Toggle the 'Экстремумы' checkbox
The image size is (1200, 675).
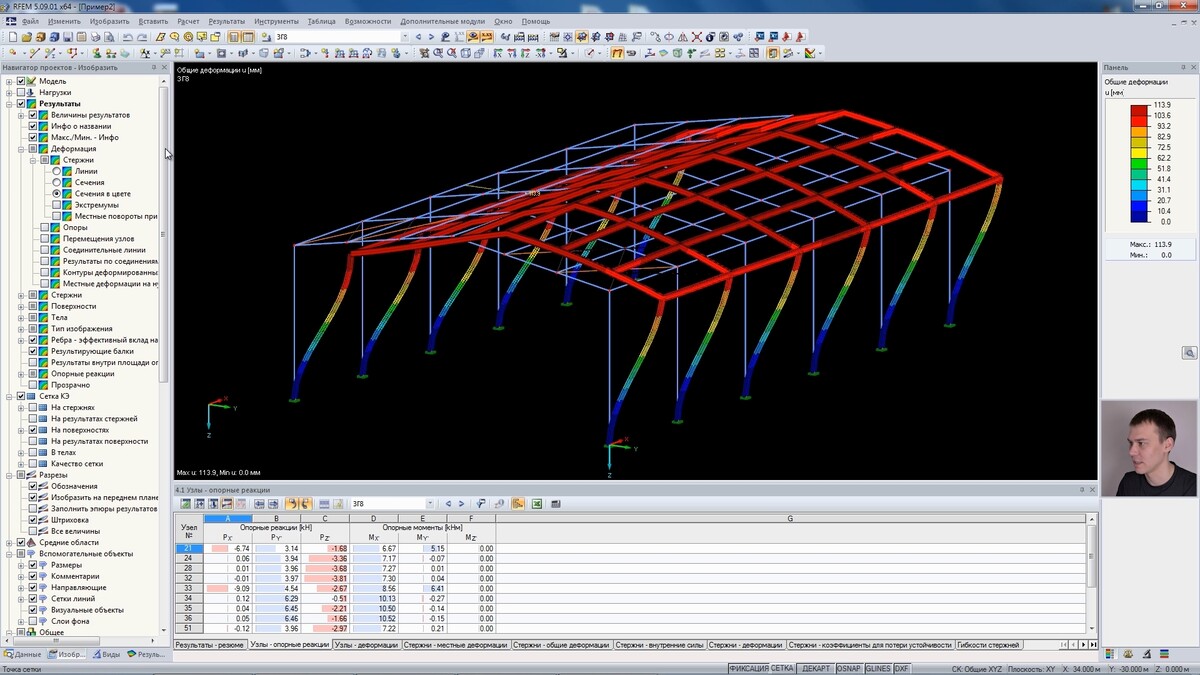tap(57, 205)
